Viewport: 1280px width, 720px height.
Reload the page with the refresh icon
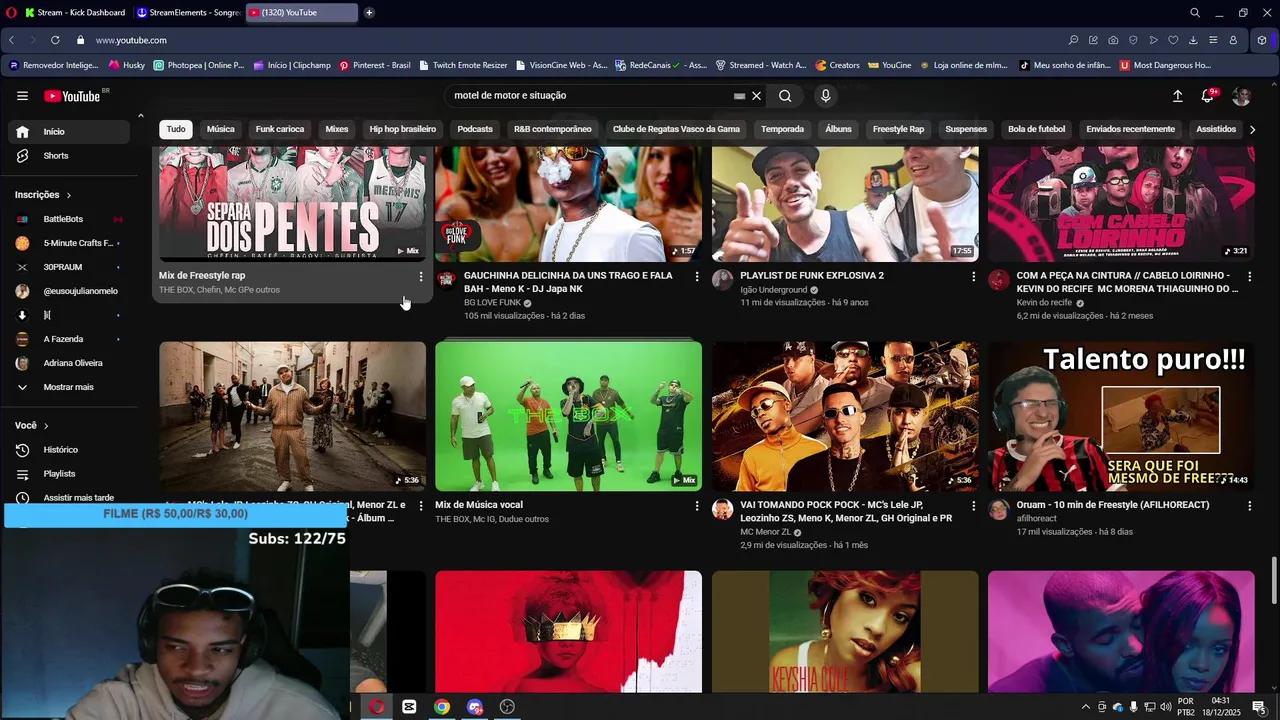[55, 40]
